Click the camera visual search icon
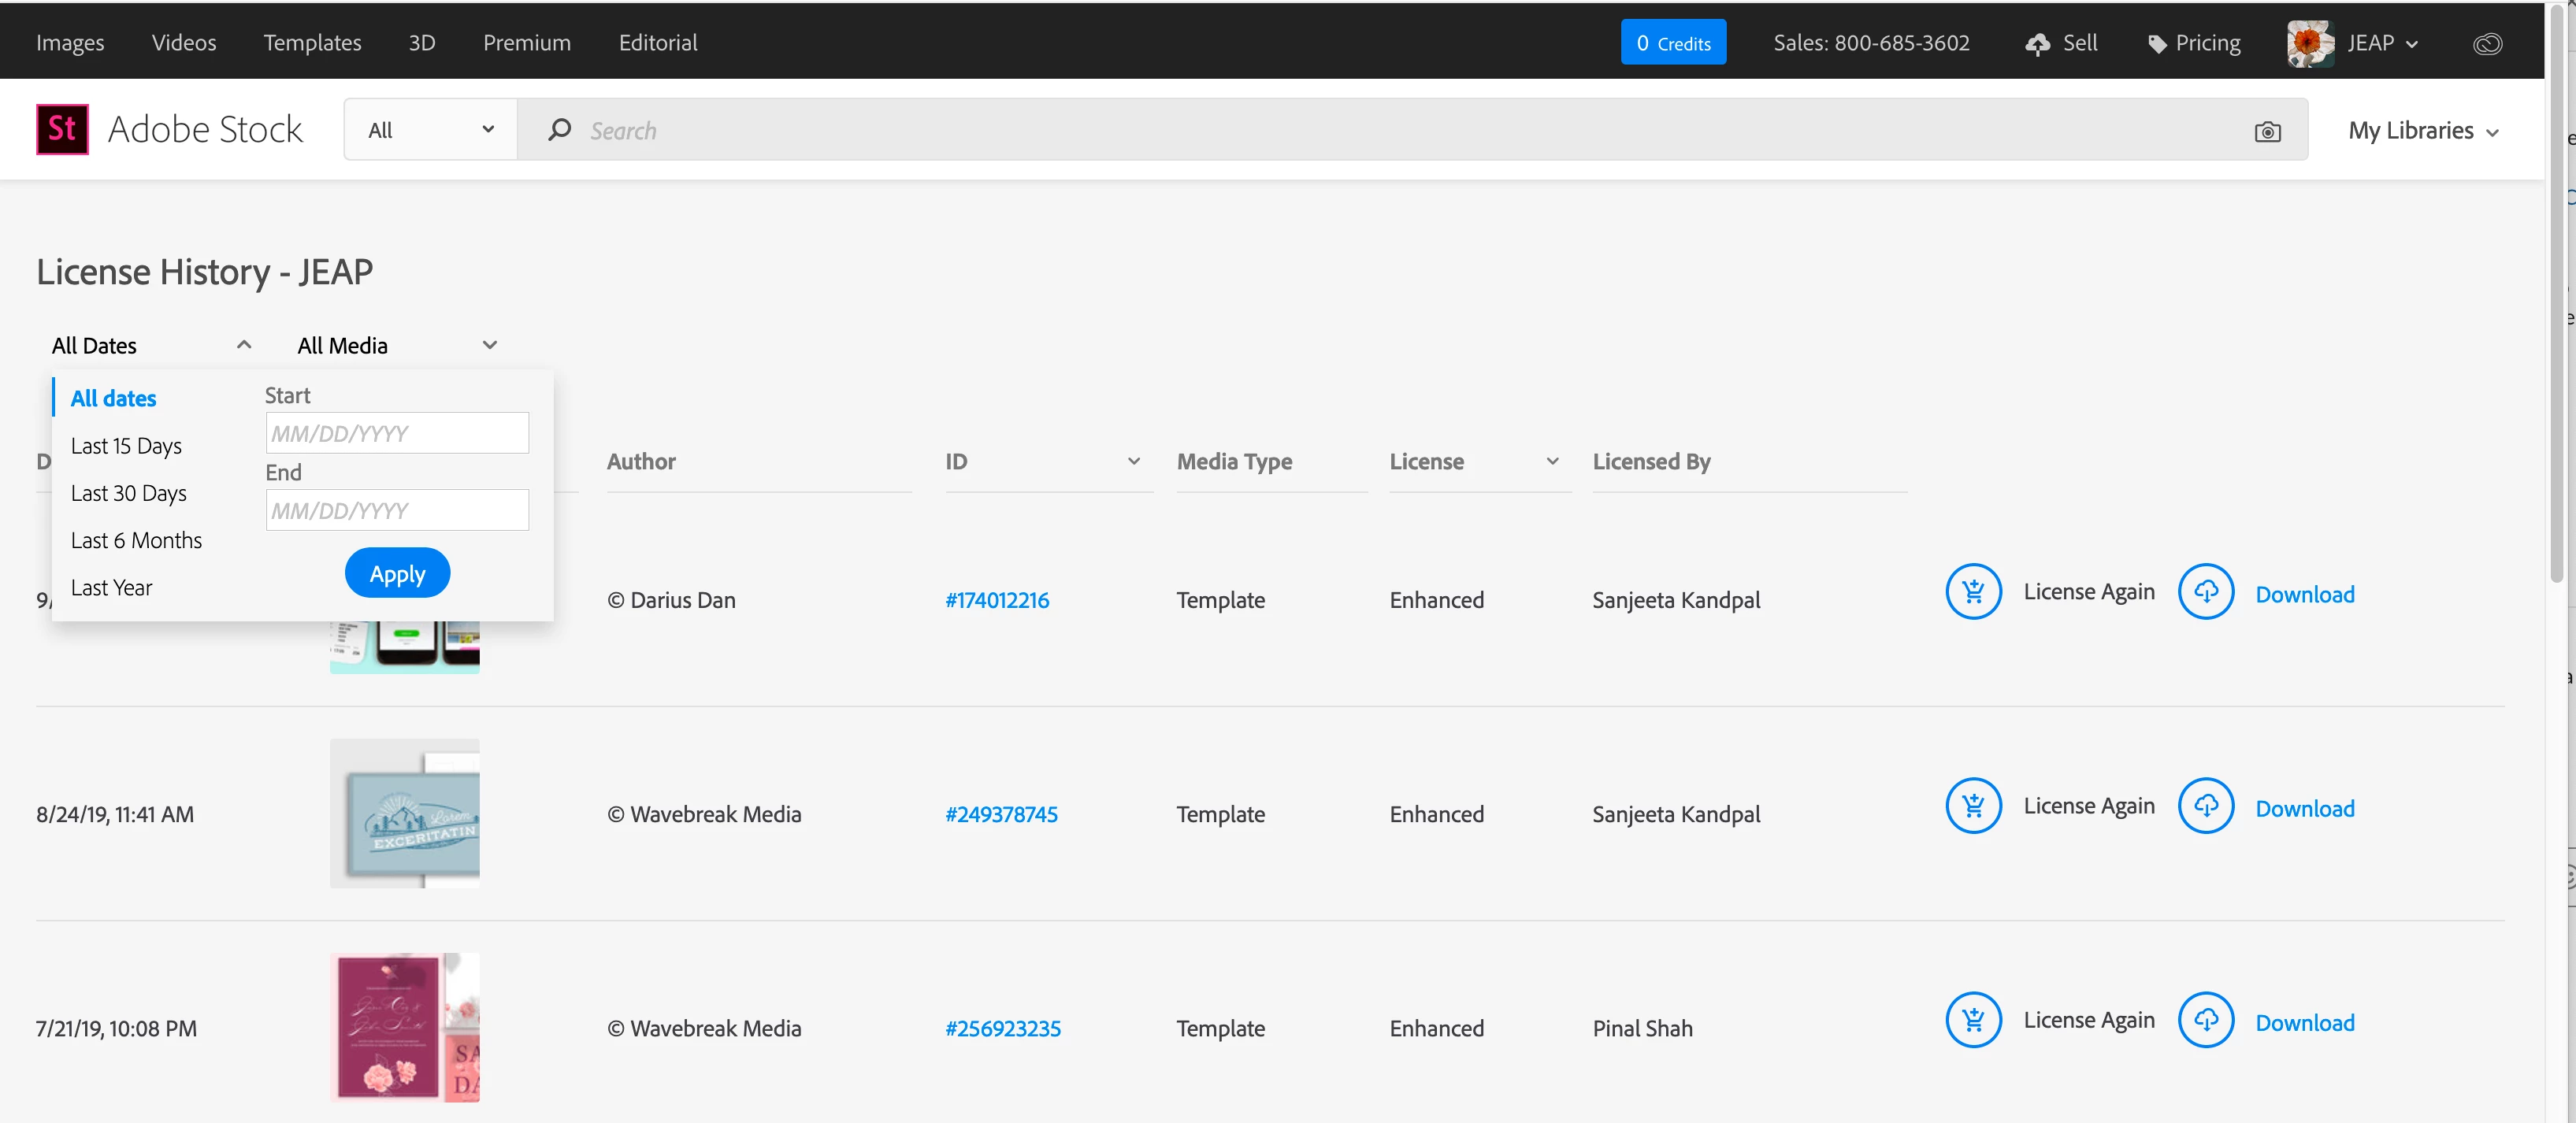This screenshot has width=2576, height=1123. tap(2267, 131)
